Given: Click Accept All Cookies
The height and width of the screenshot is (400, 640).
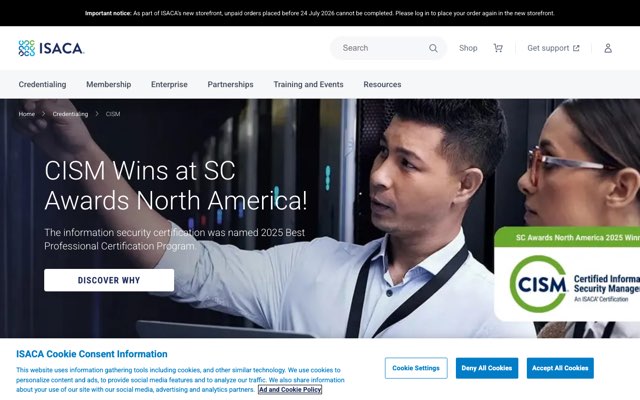Looking at the screenshot, I should point(560,368).
